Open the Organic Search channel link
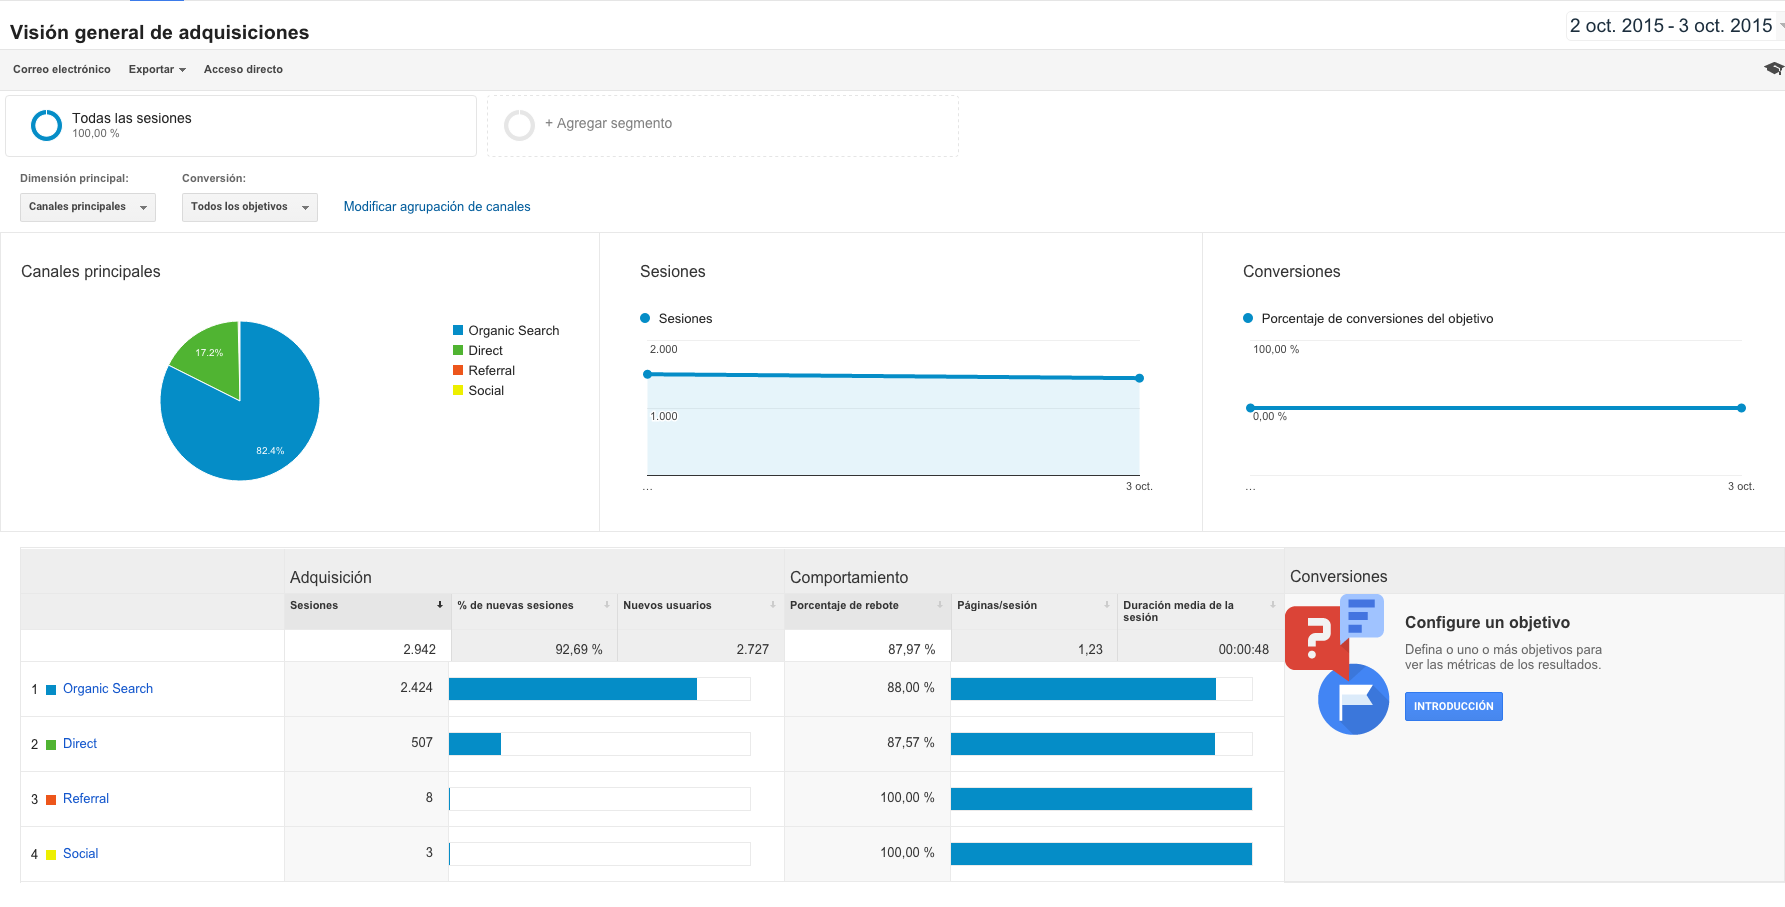This screenshot has height=907, width=1785. click(108, 689)
